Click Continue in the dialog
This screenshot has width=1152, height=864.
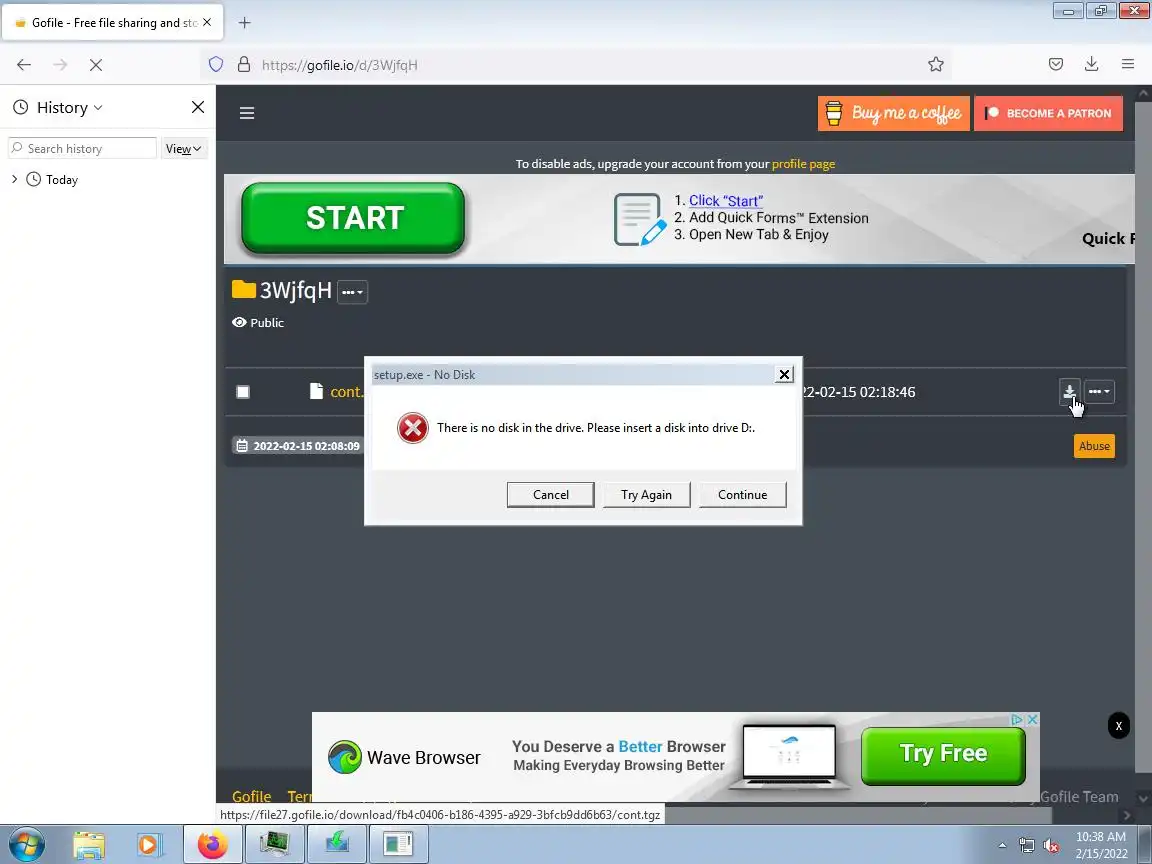(x=742, y=494)
